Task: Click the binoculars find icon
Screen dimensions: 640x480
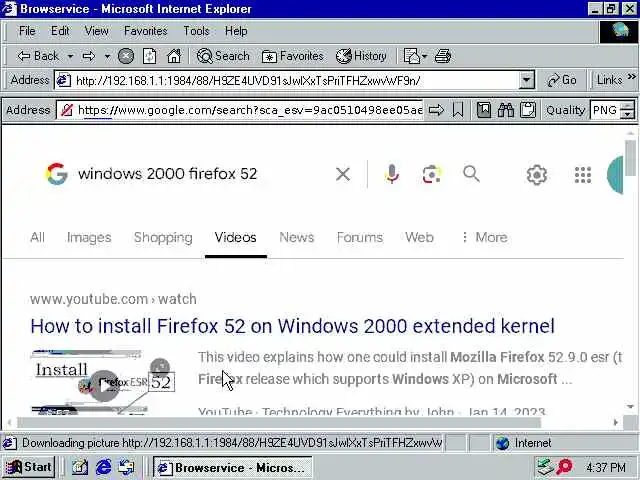Action: (x=506, y=110)
